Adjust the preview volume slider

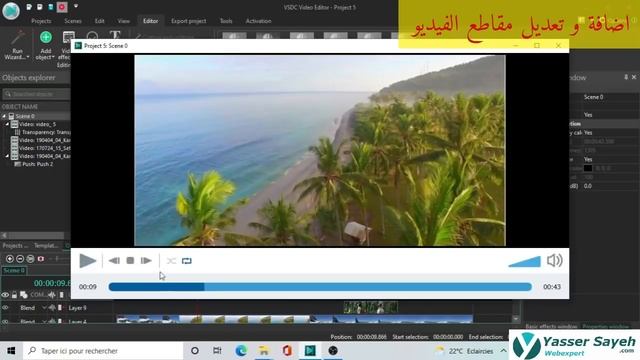524,261
